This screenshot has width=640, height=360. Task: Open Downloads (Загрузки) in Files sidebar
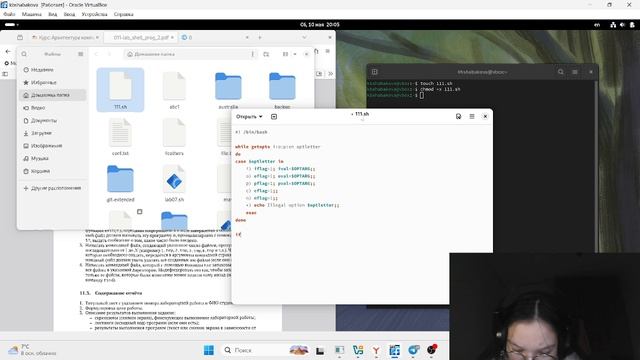[53, 133]
